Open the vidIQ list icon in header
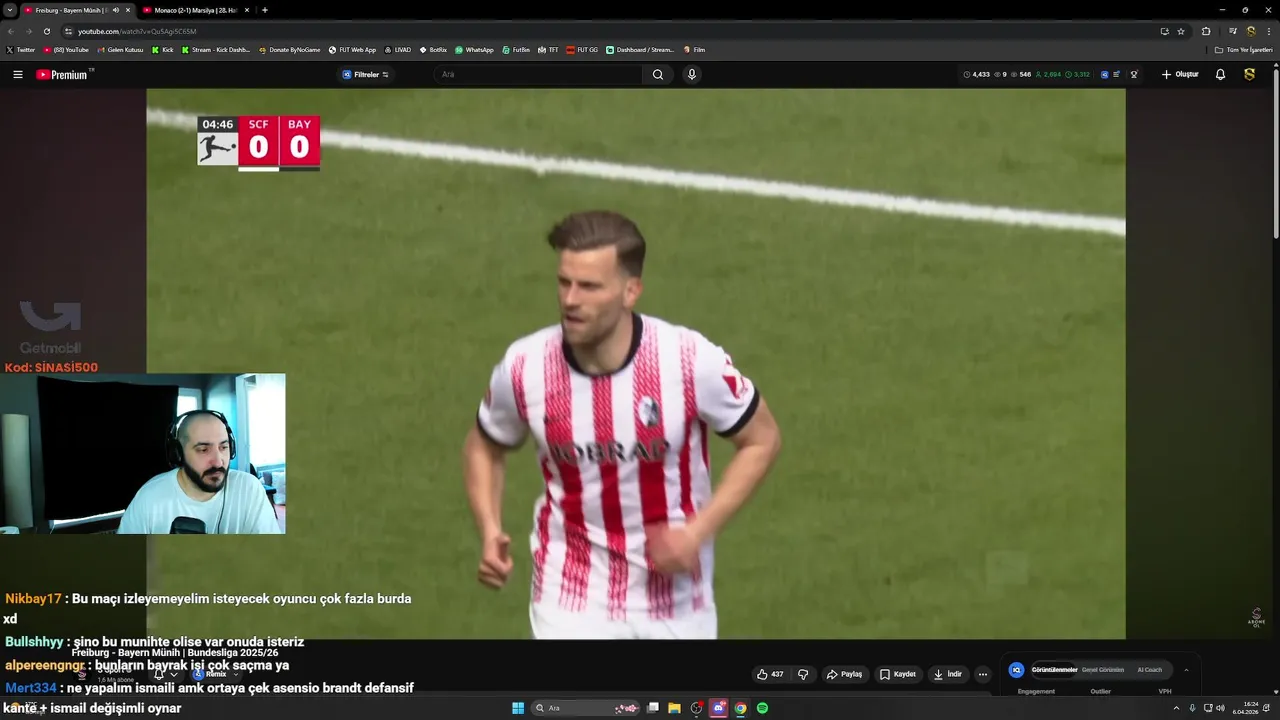Screen dimensions: 1280x720 point(1117,75)
